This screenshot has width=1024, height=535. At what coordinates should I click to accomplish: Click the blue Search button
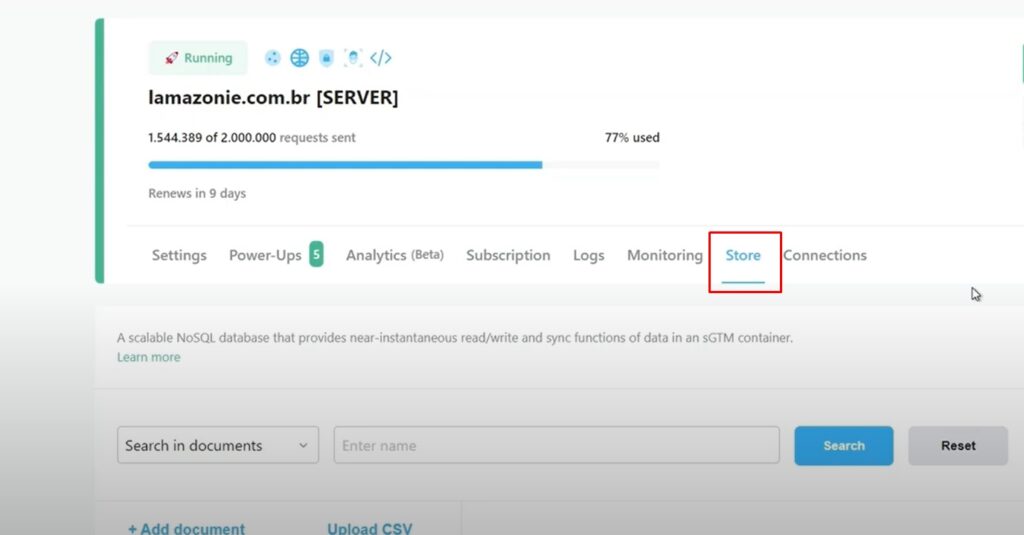coord(844,446)
